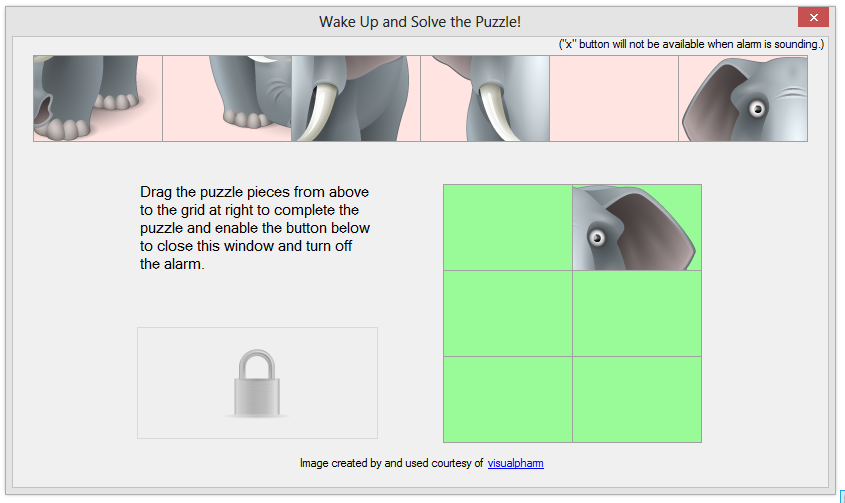
Task: Pick the second strip piece with single foot
Action: (x=227, y=98)
